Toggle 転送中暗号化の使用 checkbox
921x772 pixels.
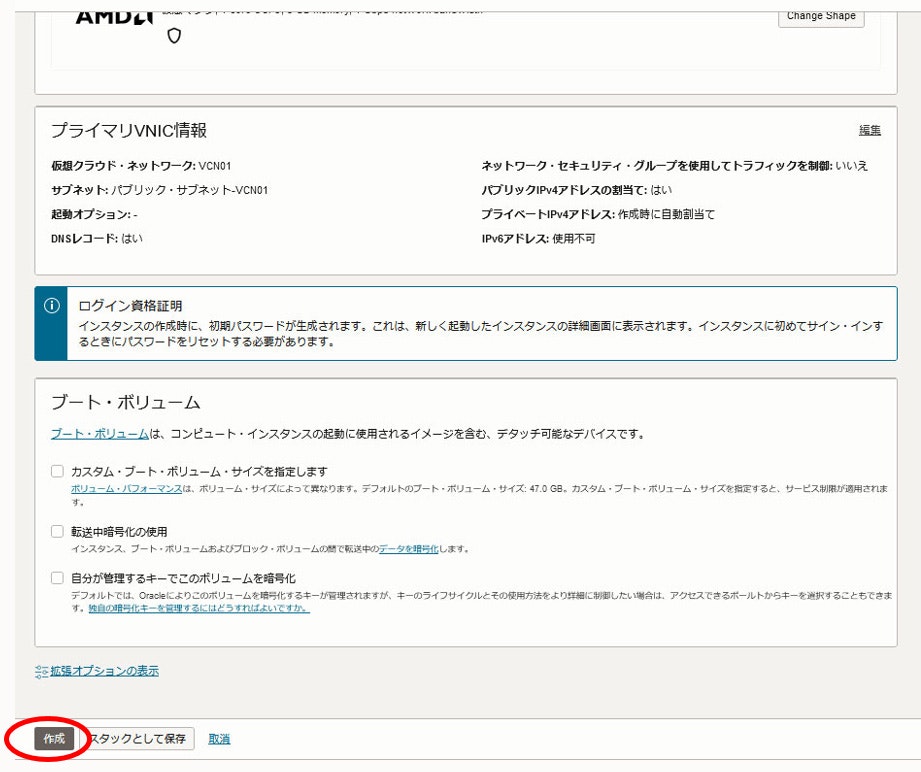(57, 531)
